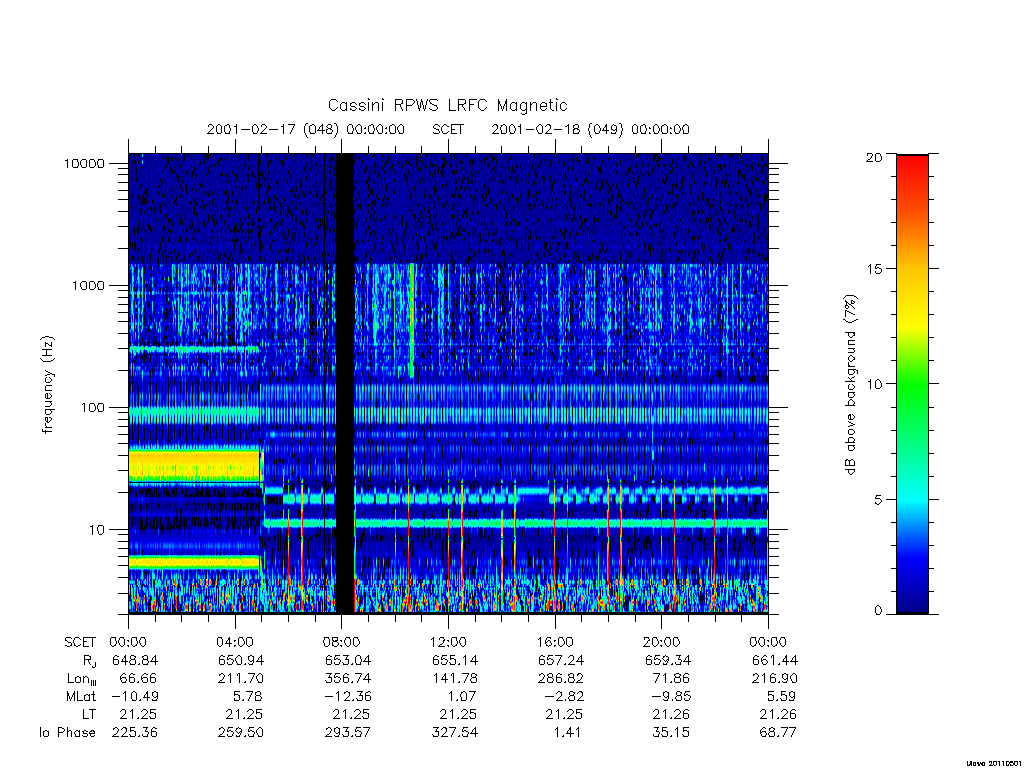Select the green region of the colorbar near 10 dB
The height and width of the screenshot is (768, 1024).
tap(912, 384)
